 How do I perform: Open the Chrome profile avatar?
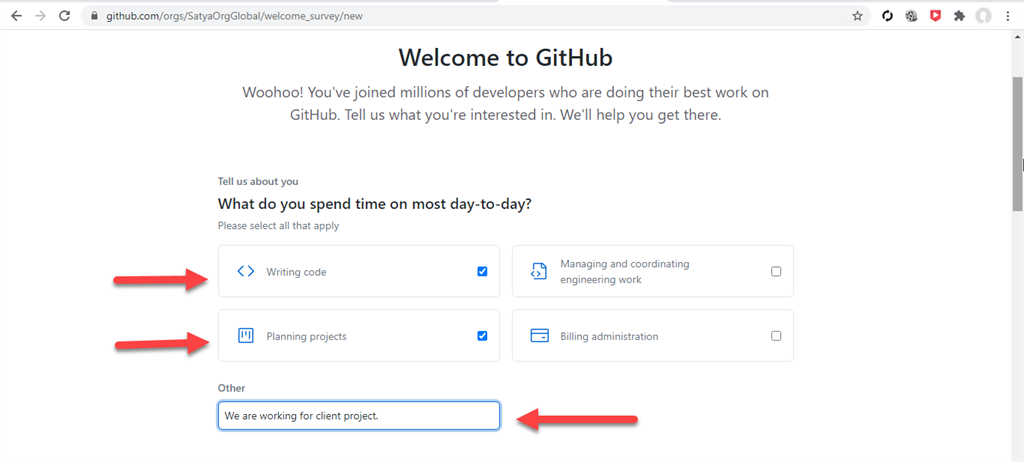click(984, 16)
